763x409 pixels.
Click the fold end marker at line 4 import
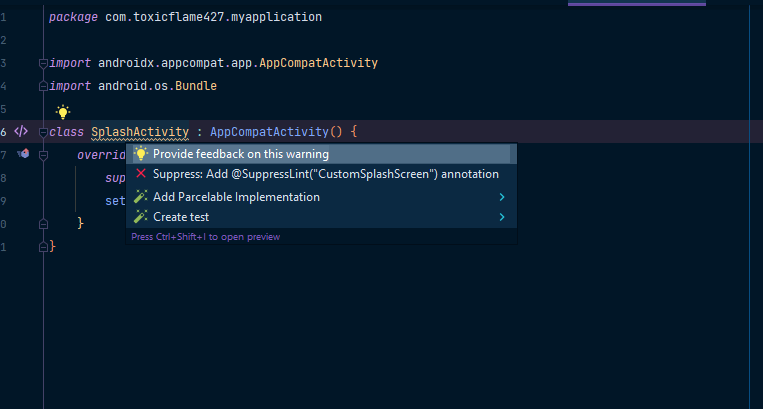point(43,86)
